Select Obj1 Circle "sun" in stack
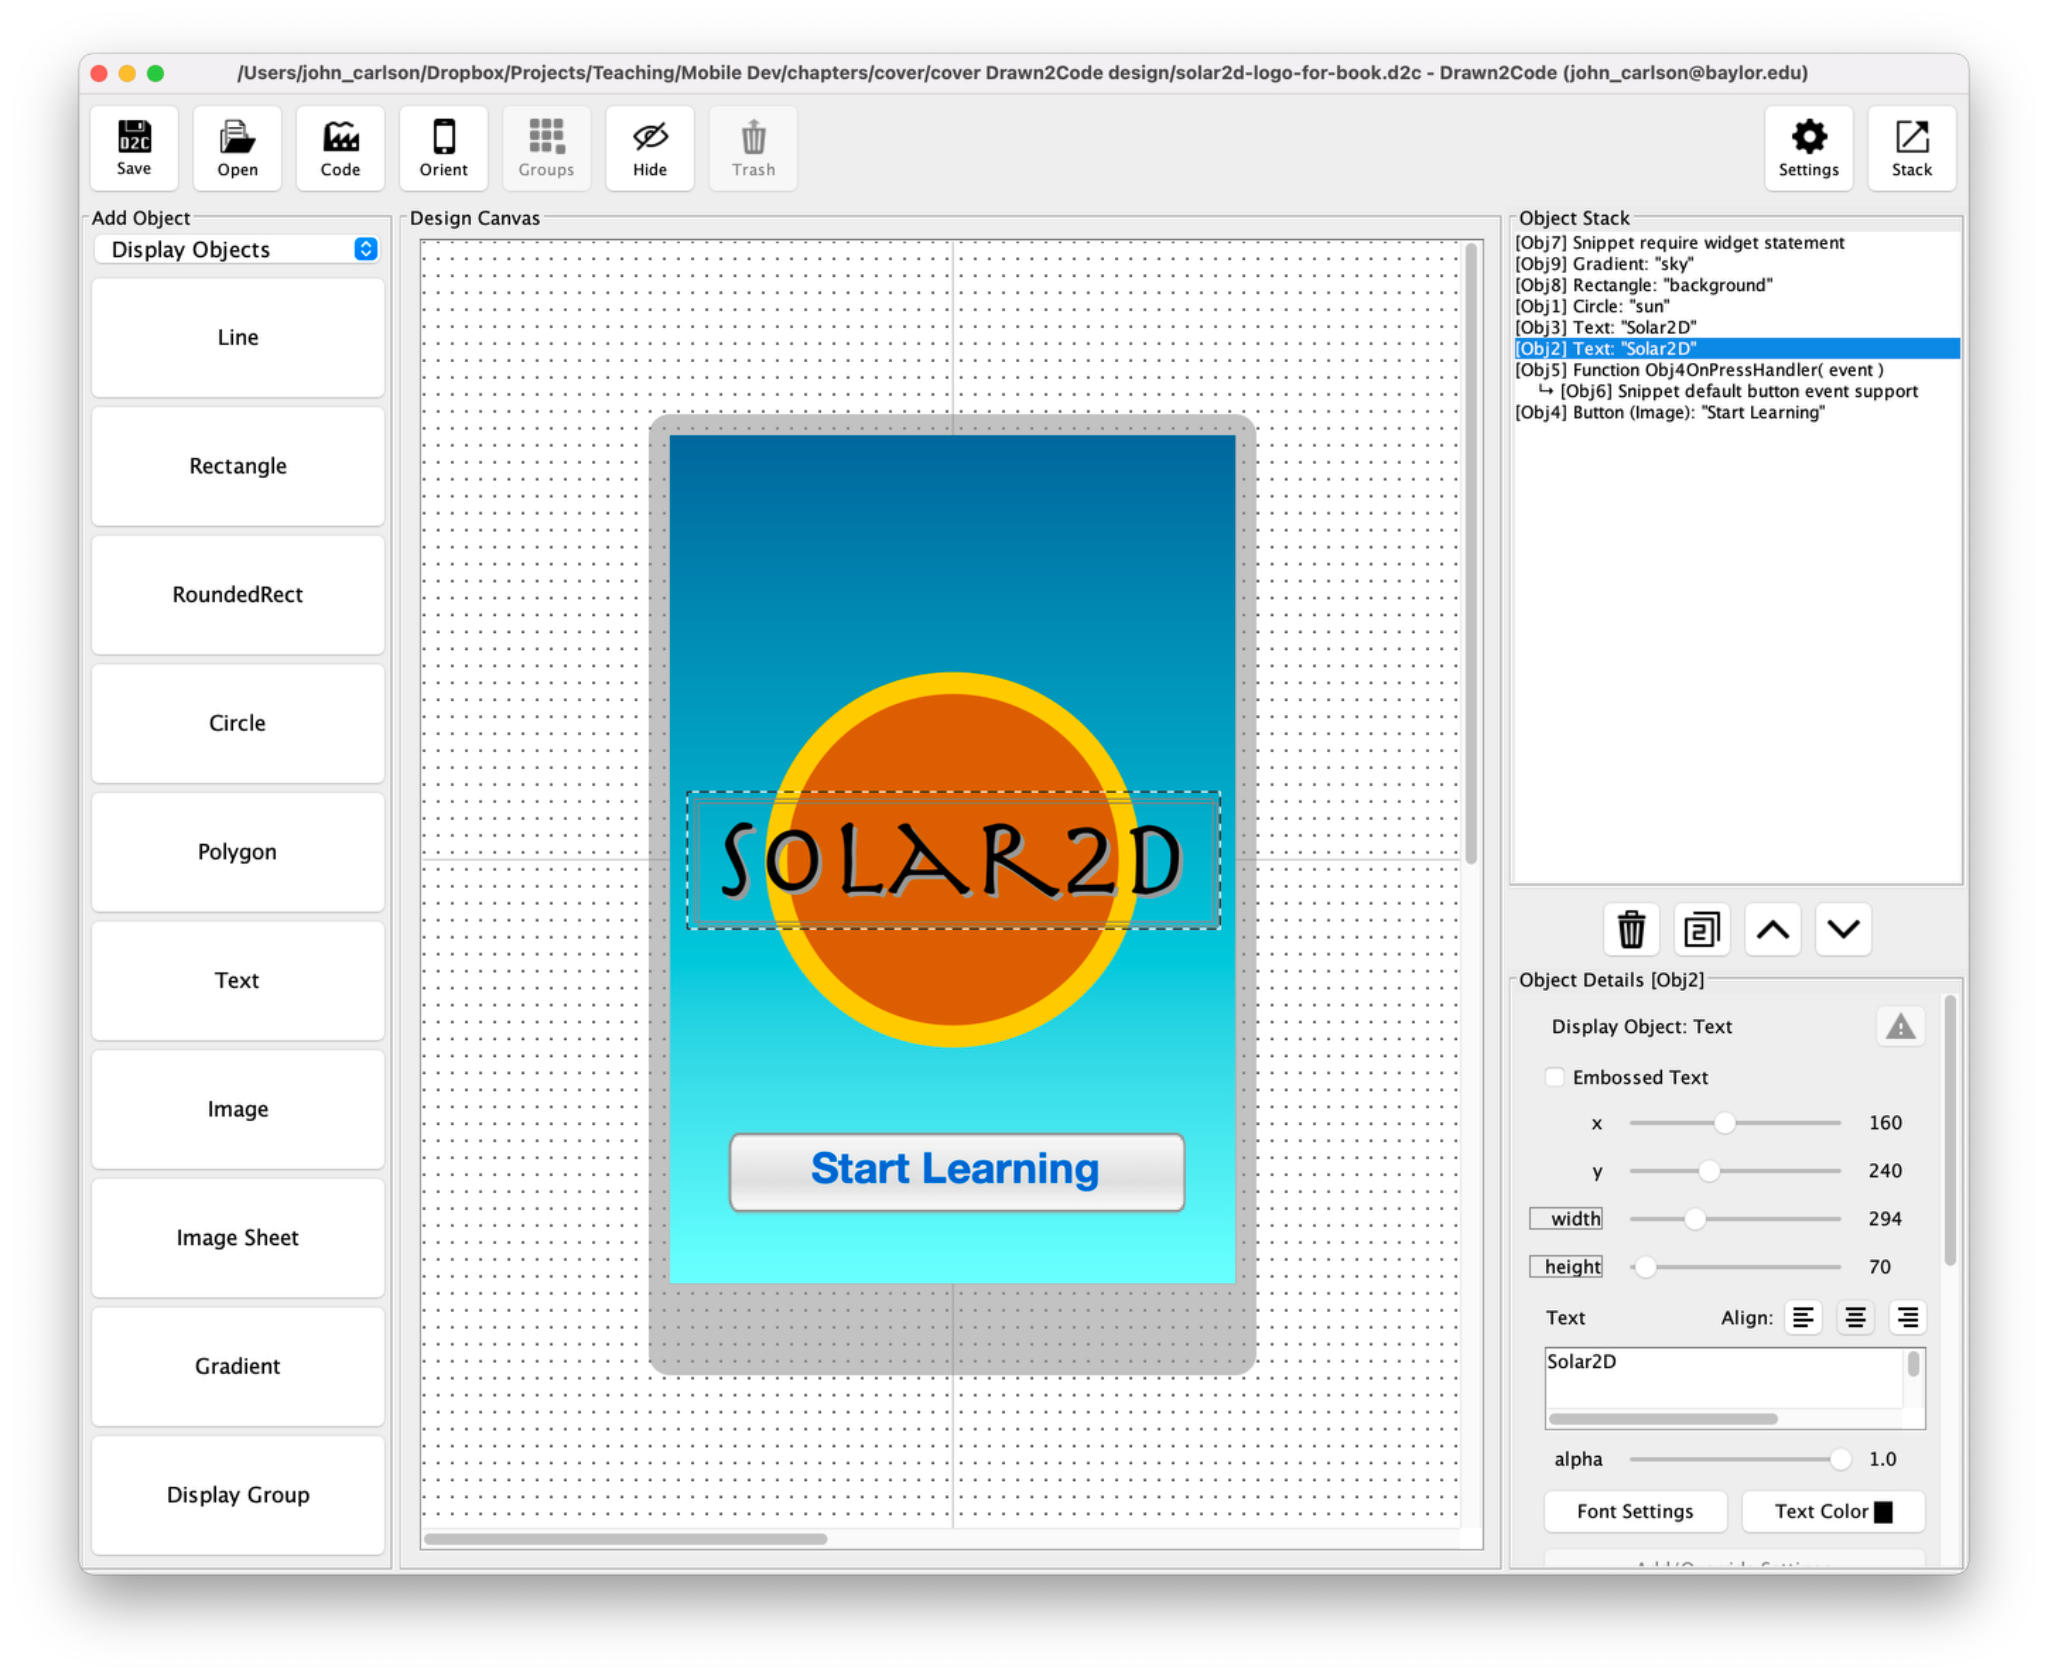2048x1679 pixels. (x=1737, y=306)
